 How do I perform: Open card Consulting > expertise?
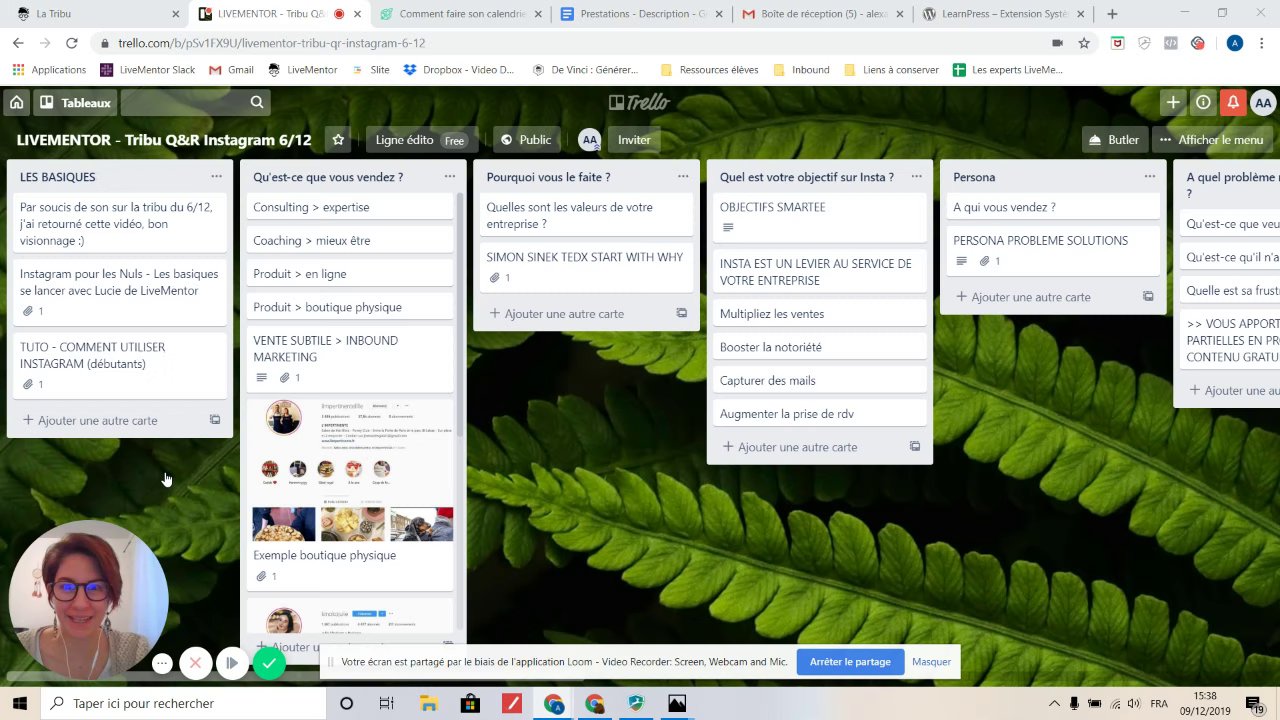click(350, 207)
